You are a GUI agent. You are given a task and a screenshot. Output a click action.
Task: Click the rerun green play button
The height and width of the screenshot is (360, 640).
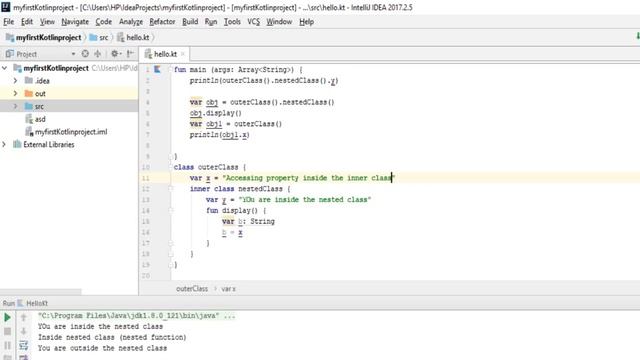(x=7, y=317)
